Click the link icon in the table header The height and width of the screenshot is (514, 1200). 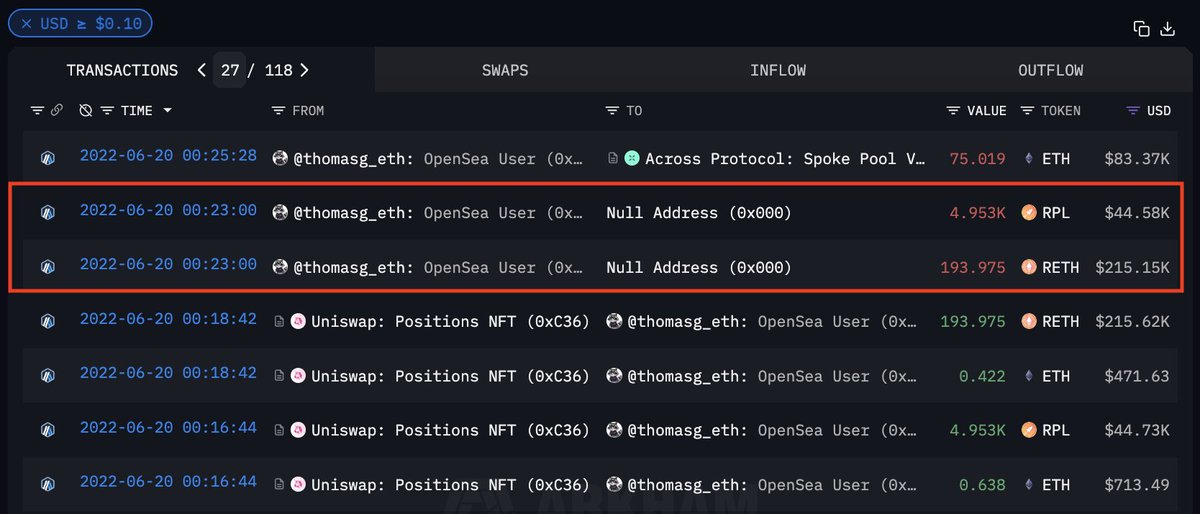(58, 110)
